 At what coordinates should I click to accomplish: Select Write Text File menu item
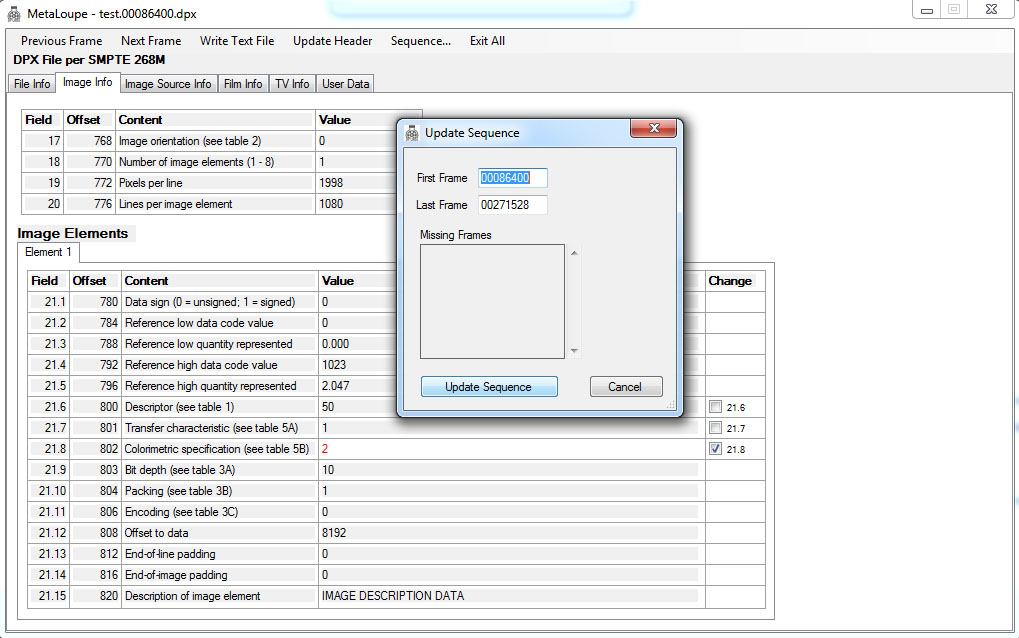(237, 41)
